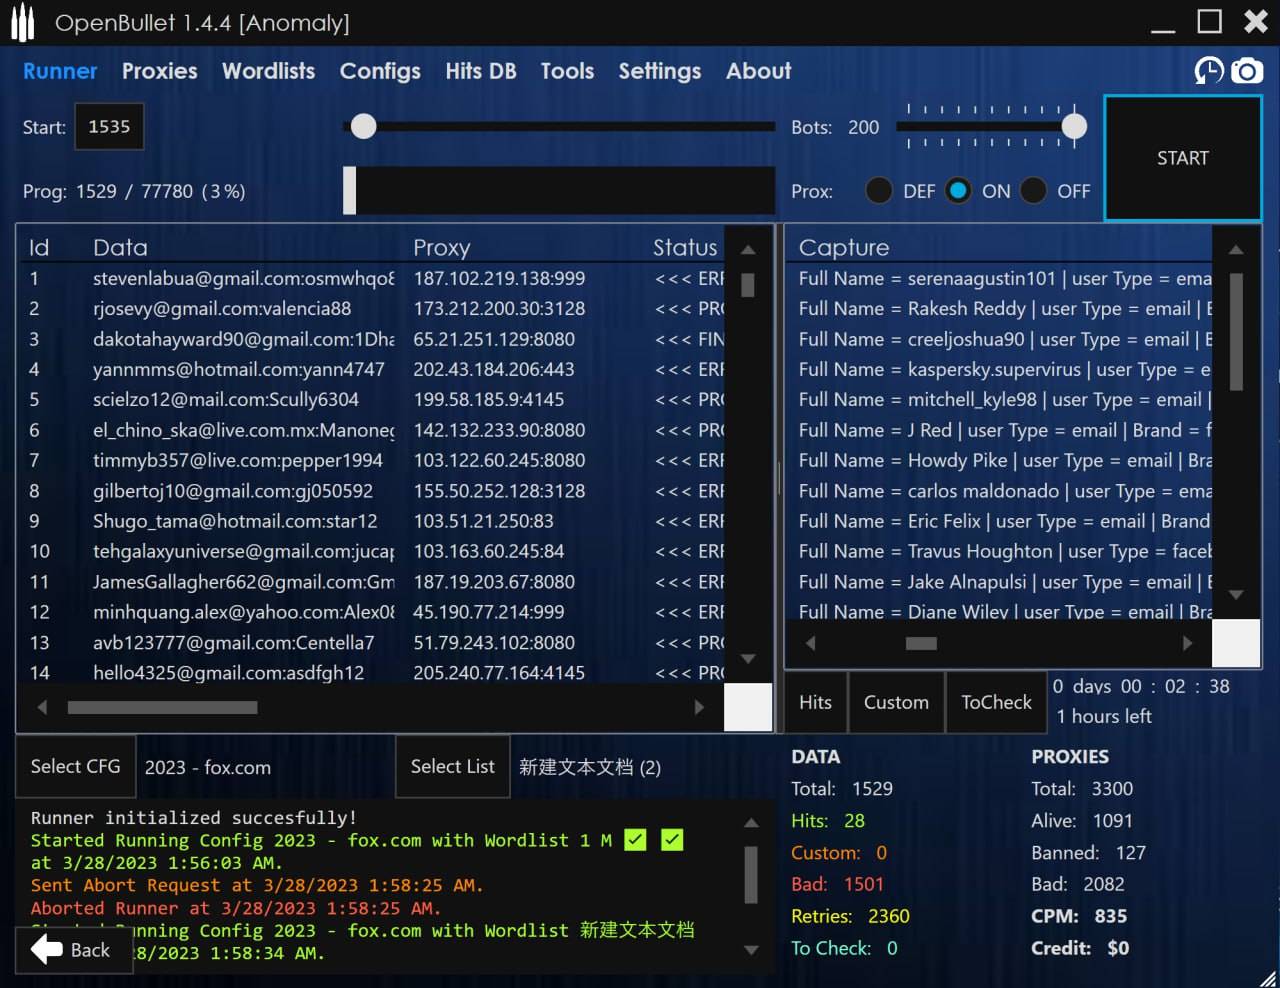This screenshot has width=1280, height=988.
Task: Switch to the Hits DB tab
Action: tap(480, 71)
